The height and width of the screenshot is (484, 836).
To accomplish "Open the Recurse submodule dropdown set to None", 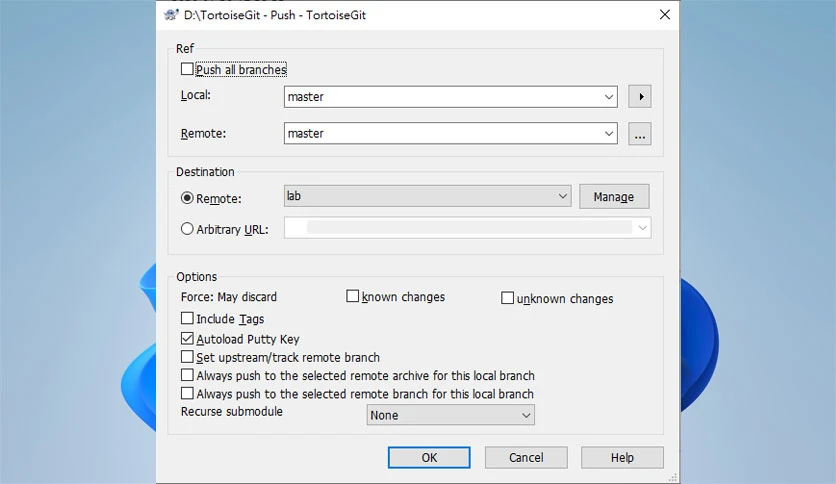I will tap(451, 415).
